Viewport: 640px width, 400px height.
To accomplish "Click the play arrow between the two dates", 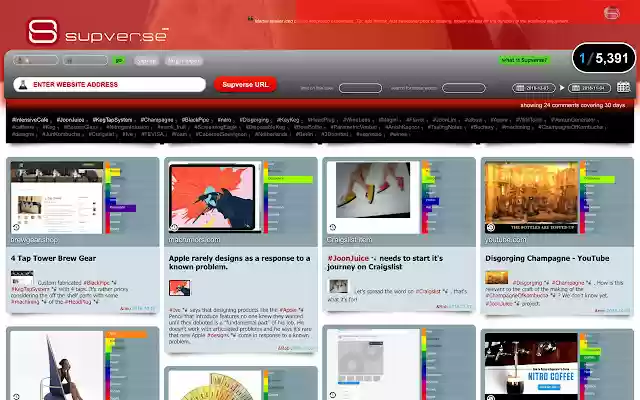I will [x=562, y=88].
